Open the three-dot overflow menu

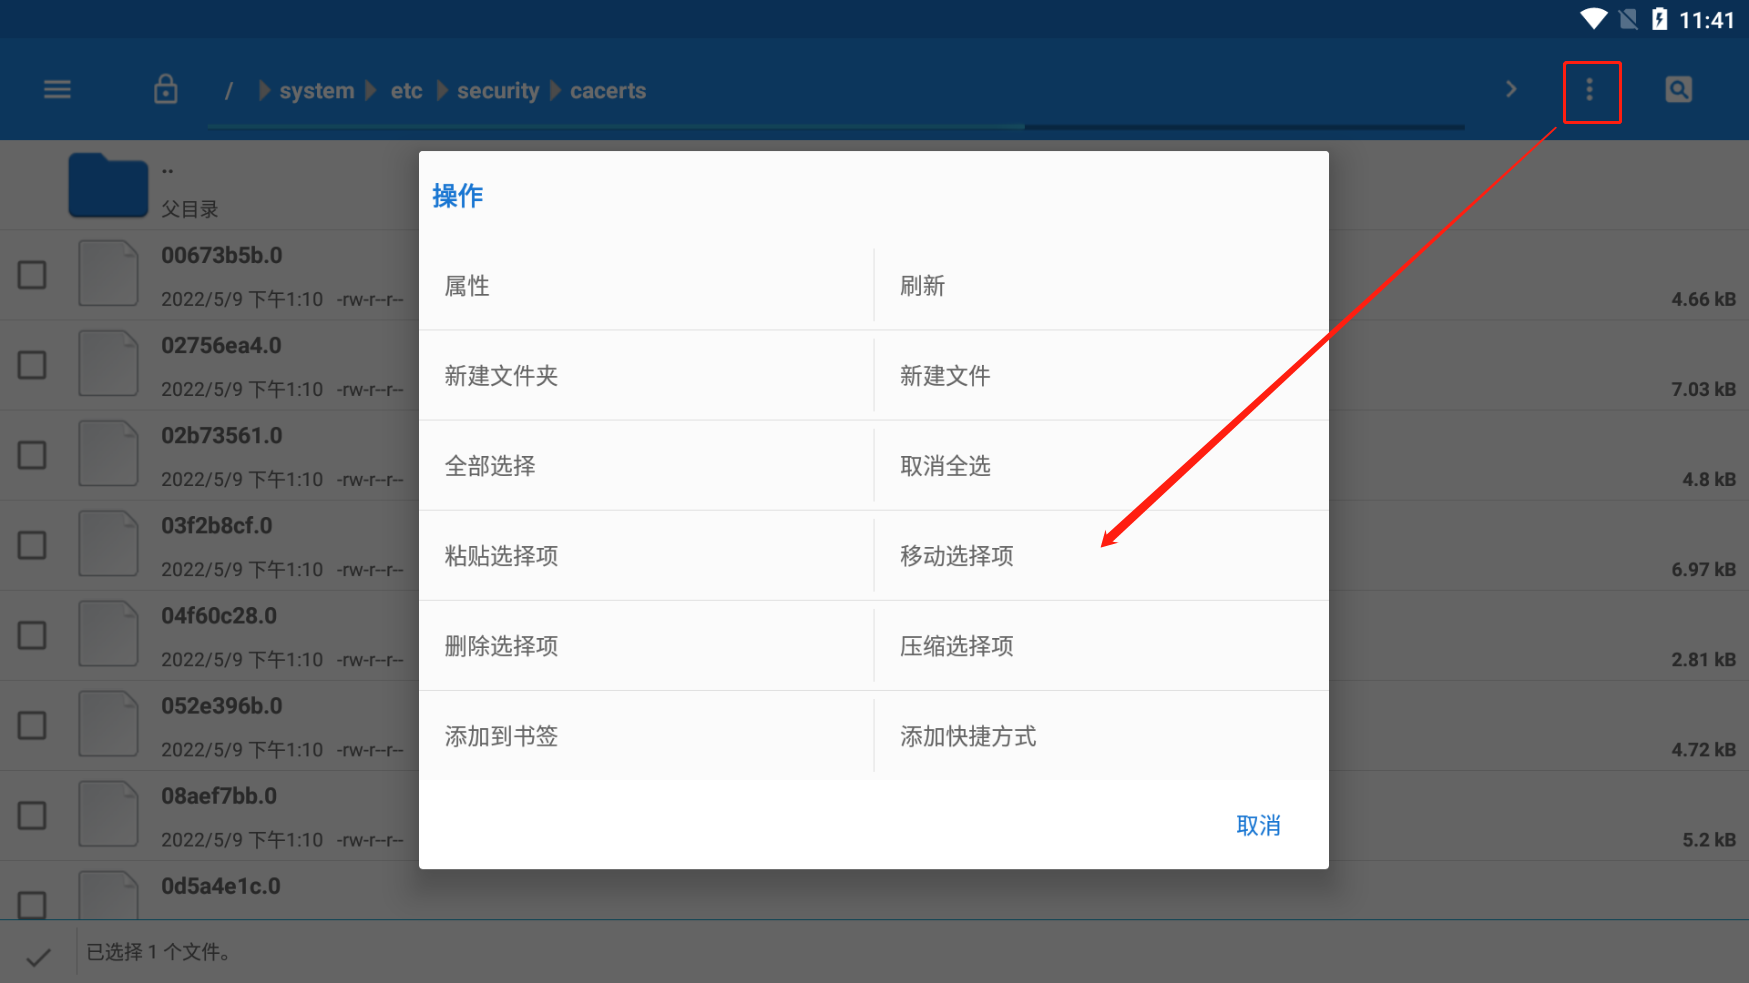[1590, 91]
